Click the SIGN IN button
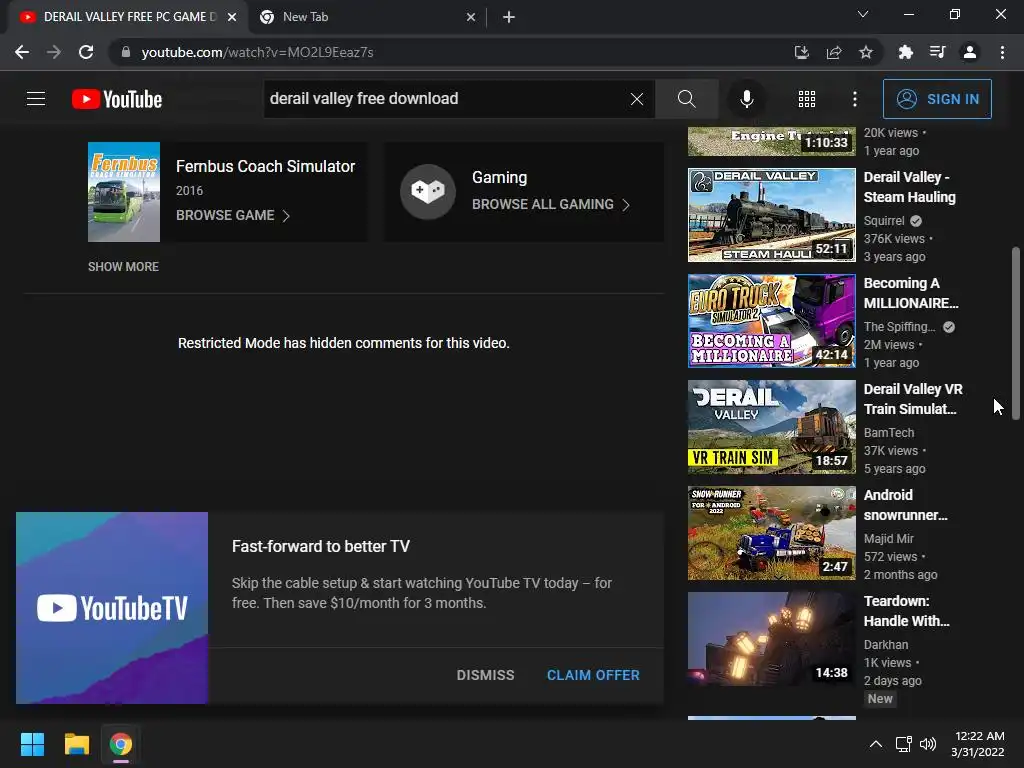1024x768 pixels. click(x=937, y=99)
